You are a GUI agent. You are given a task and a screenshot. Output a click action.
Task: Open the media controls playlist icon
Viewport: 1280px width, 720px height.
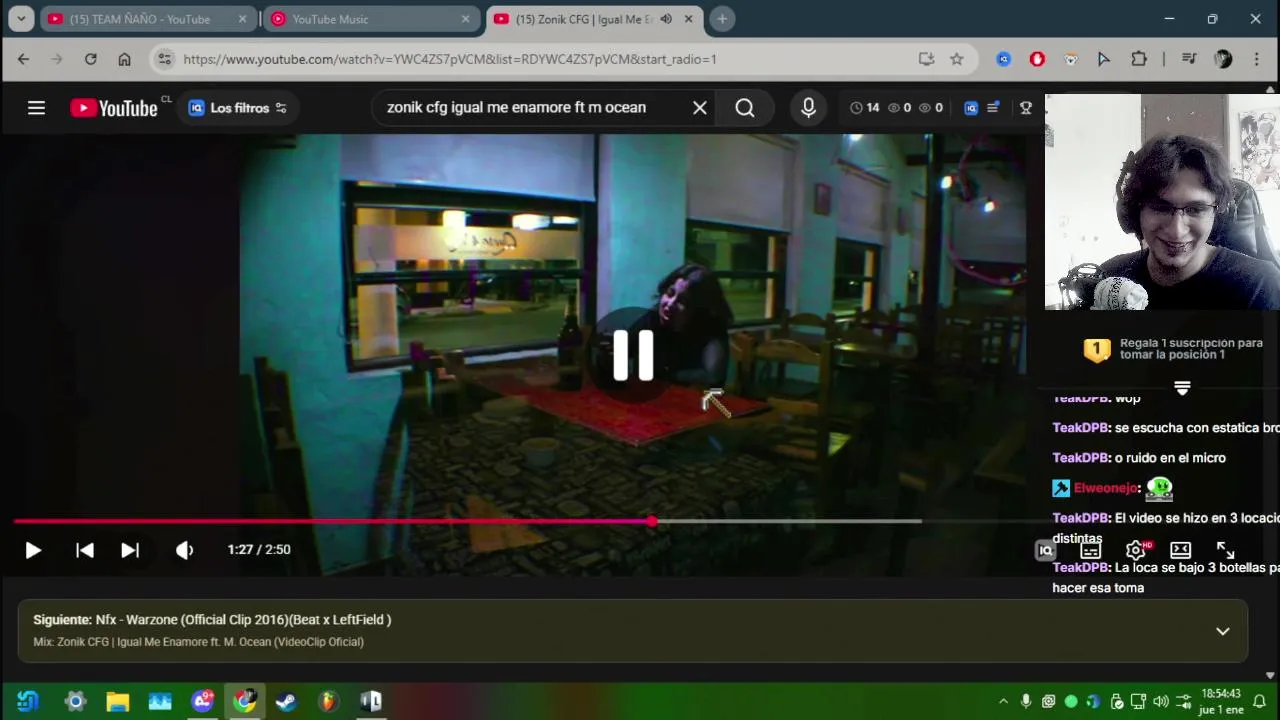click(1189, 59)
